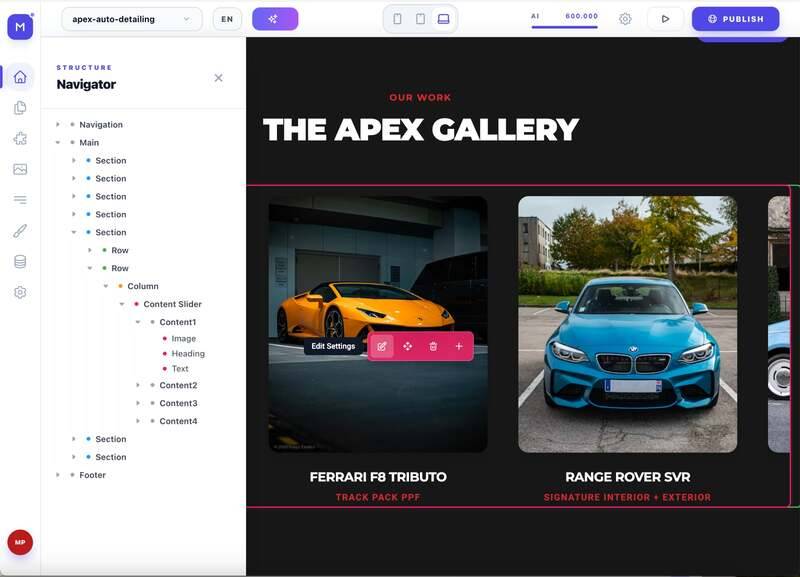
Task: Click the SIGNATURE INTERIOR + EXTERIOR subtitle
Action: pyautogui.click(x=628, y=497)
